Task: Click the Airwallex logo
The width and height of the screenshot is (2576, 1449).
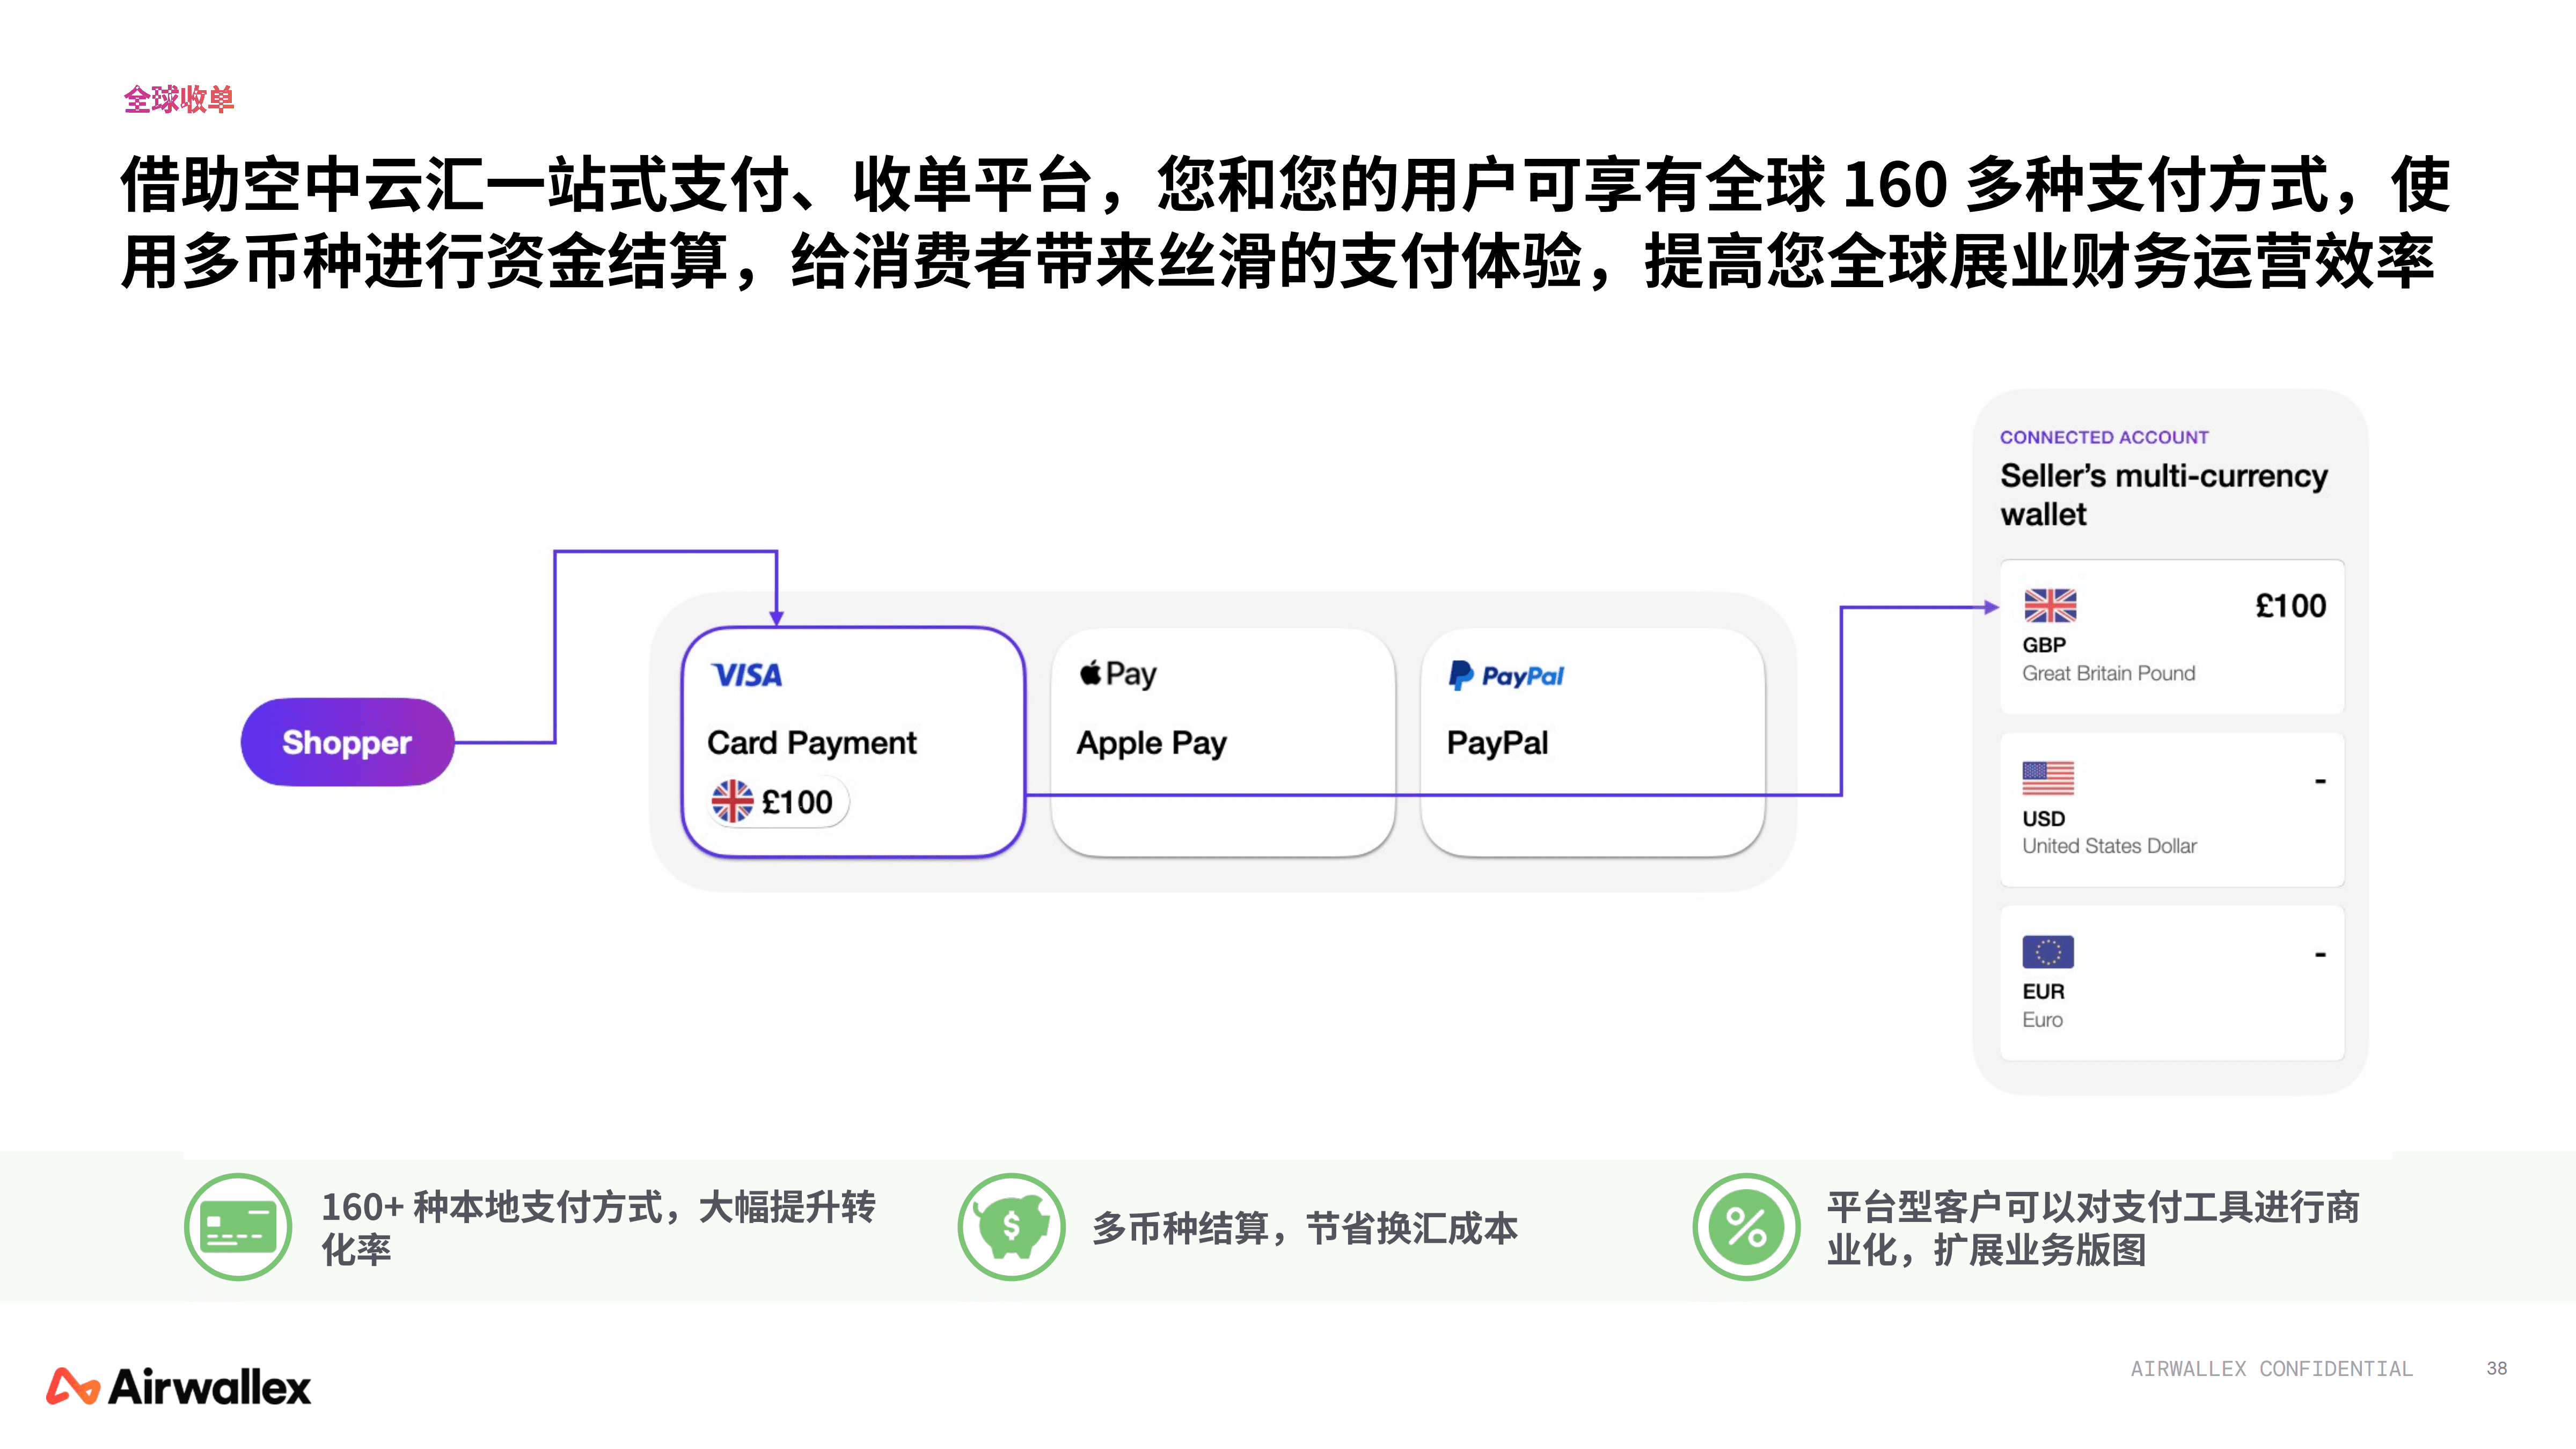Action: (179, 1386)
